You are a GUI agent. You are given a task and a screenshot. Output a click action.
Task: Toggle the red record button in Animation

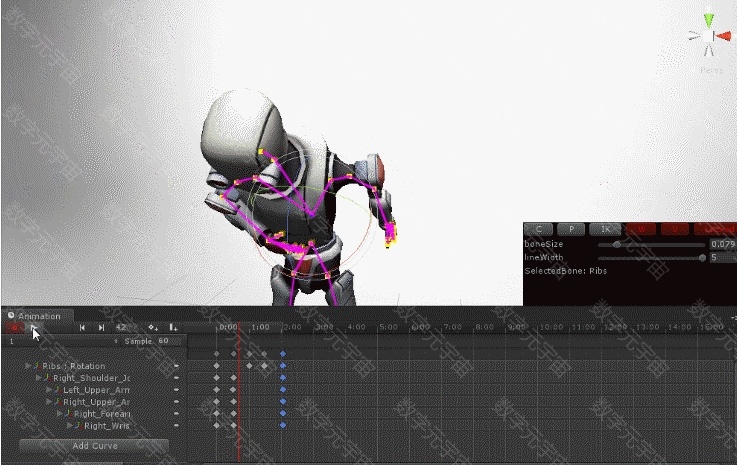coord(14,327)
